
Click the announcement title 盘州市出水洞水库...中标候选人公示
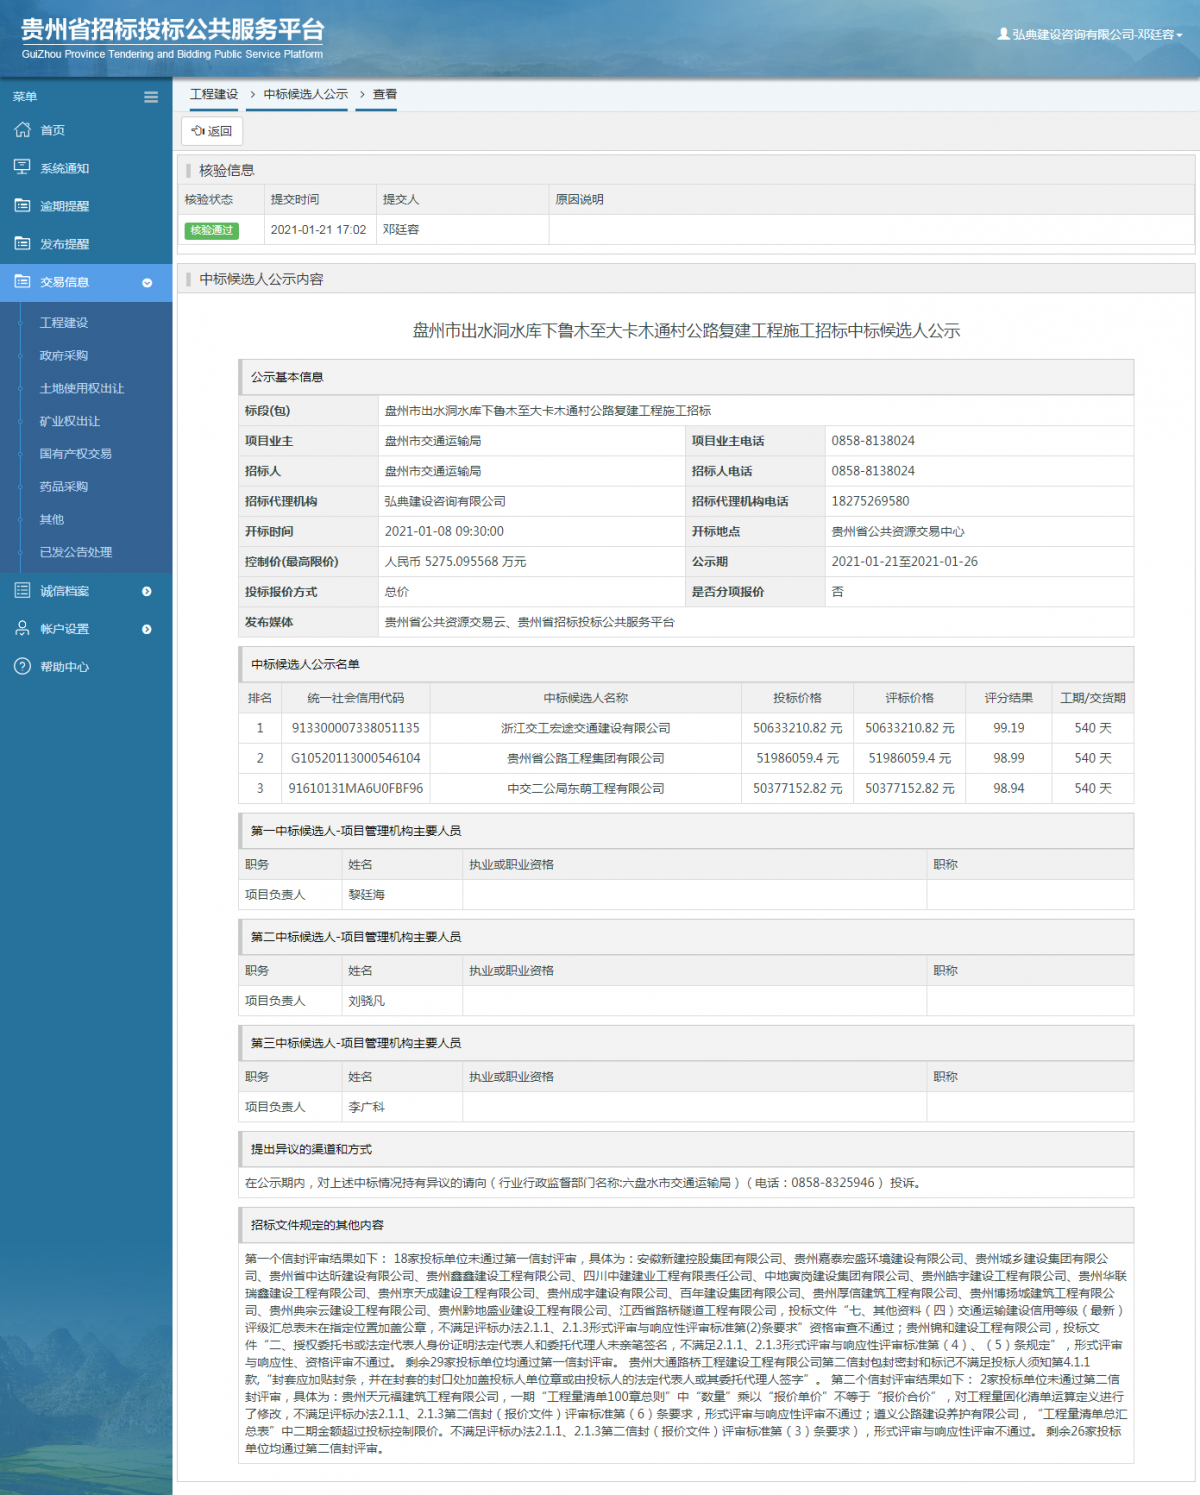[x=686, y=331]
